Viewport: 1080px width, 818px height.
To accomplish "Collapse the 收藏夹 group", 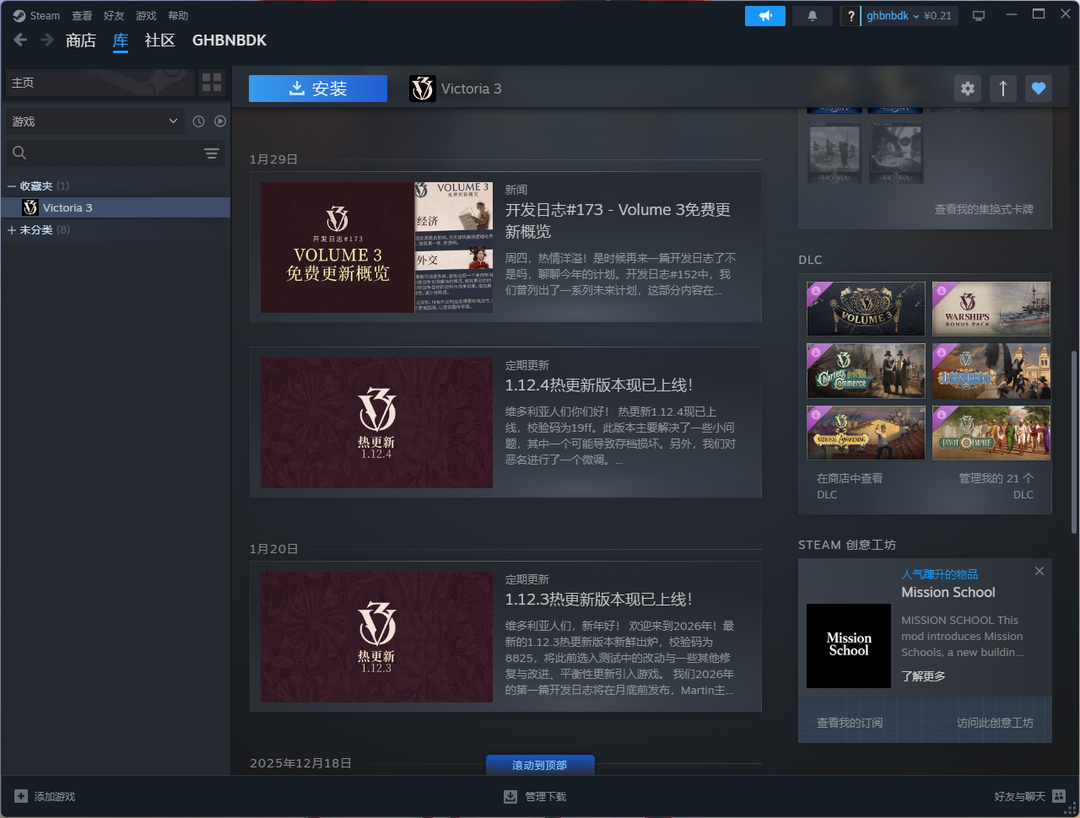I will click(x=12, y=186).
